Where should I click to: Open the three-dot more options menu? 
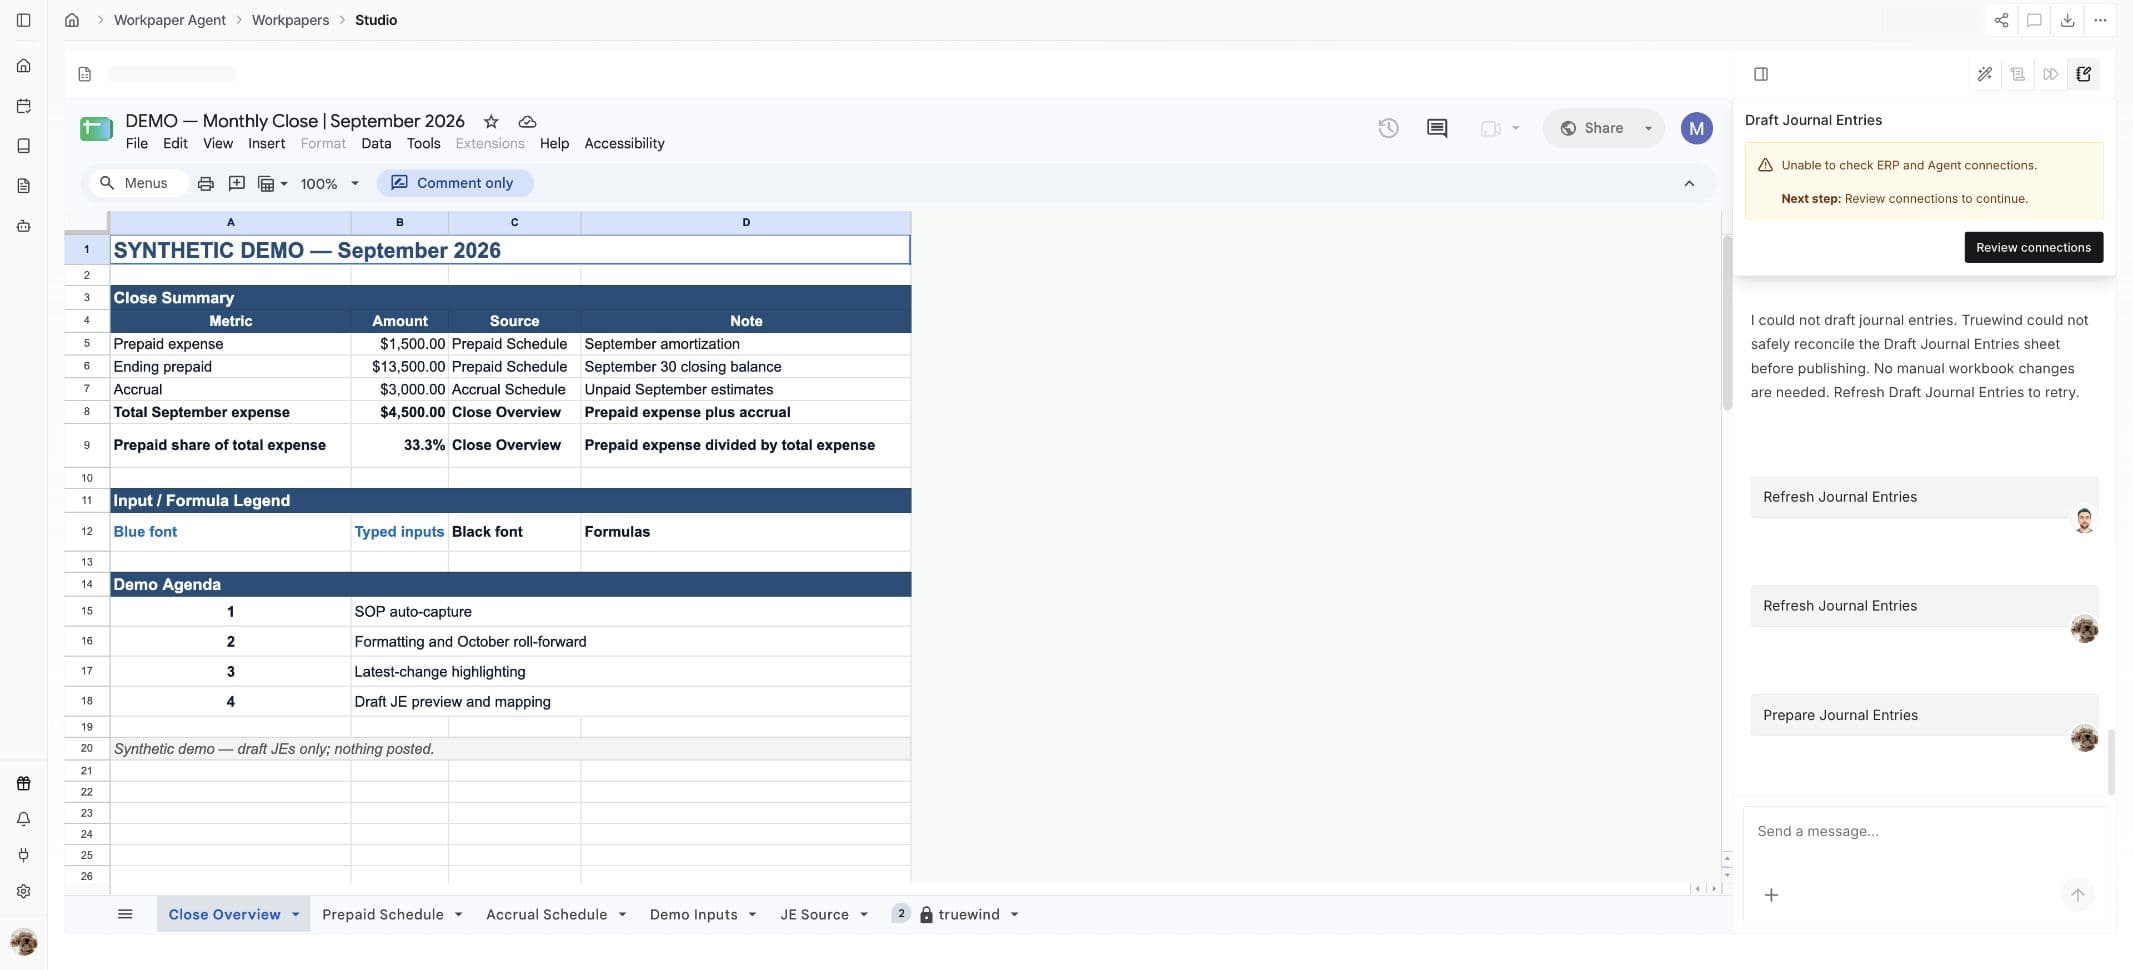pyautogui.click(x=2100, y=20)
